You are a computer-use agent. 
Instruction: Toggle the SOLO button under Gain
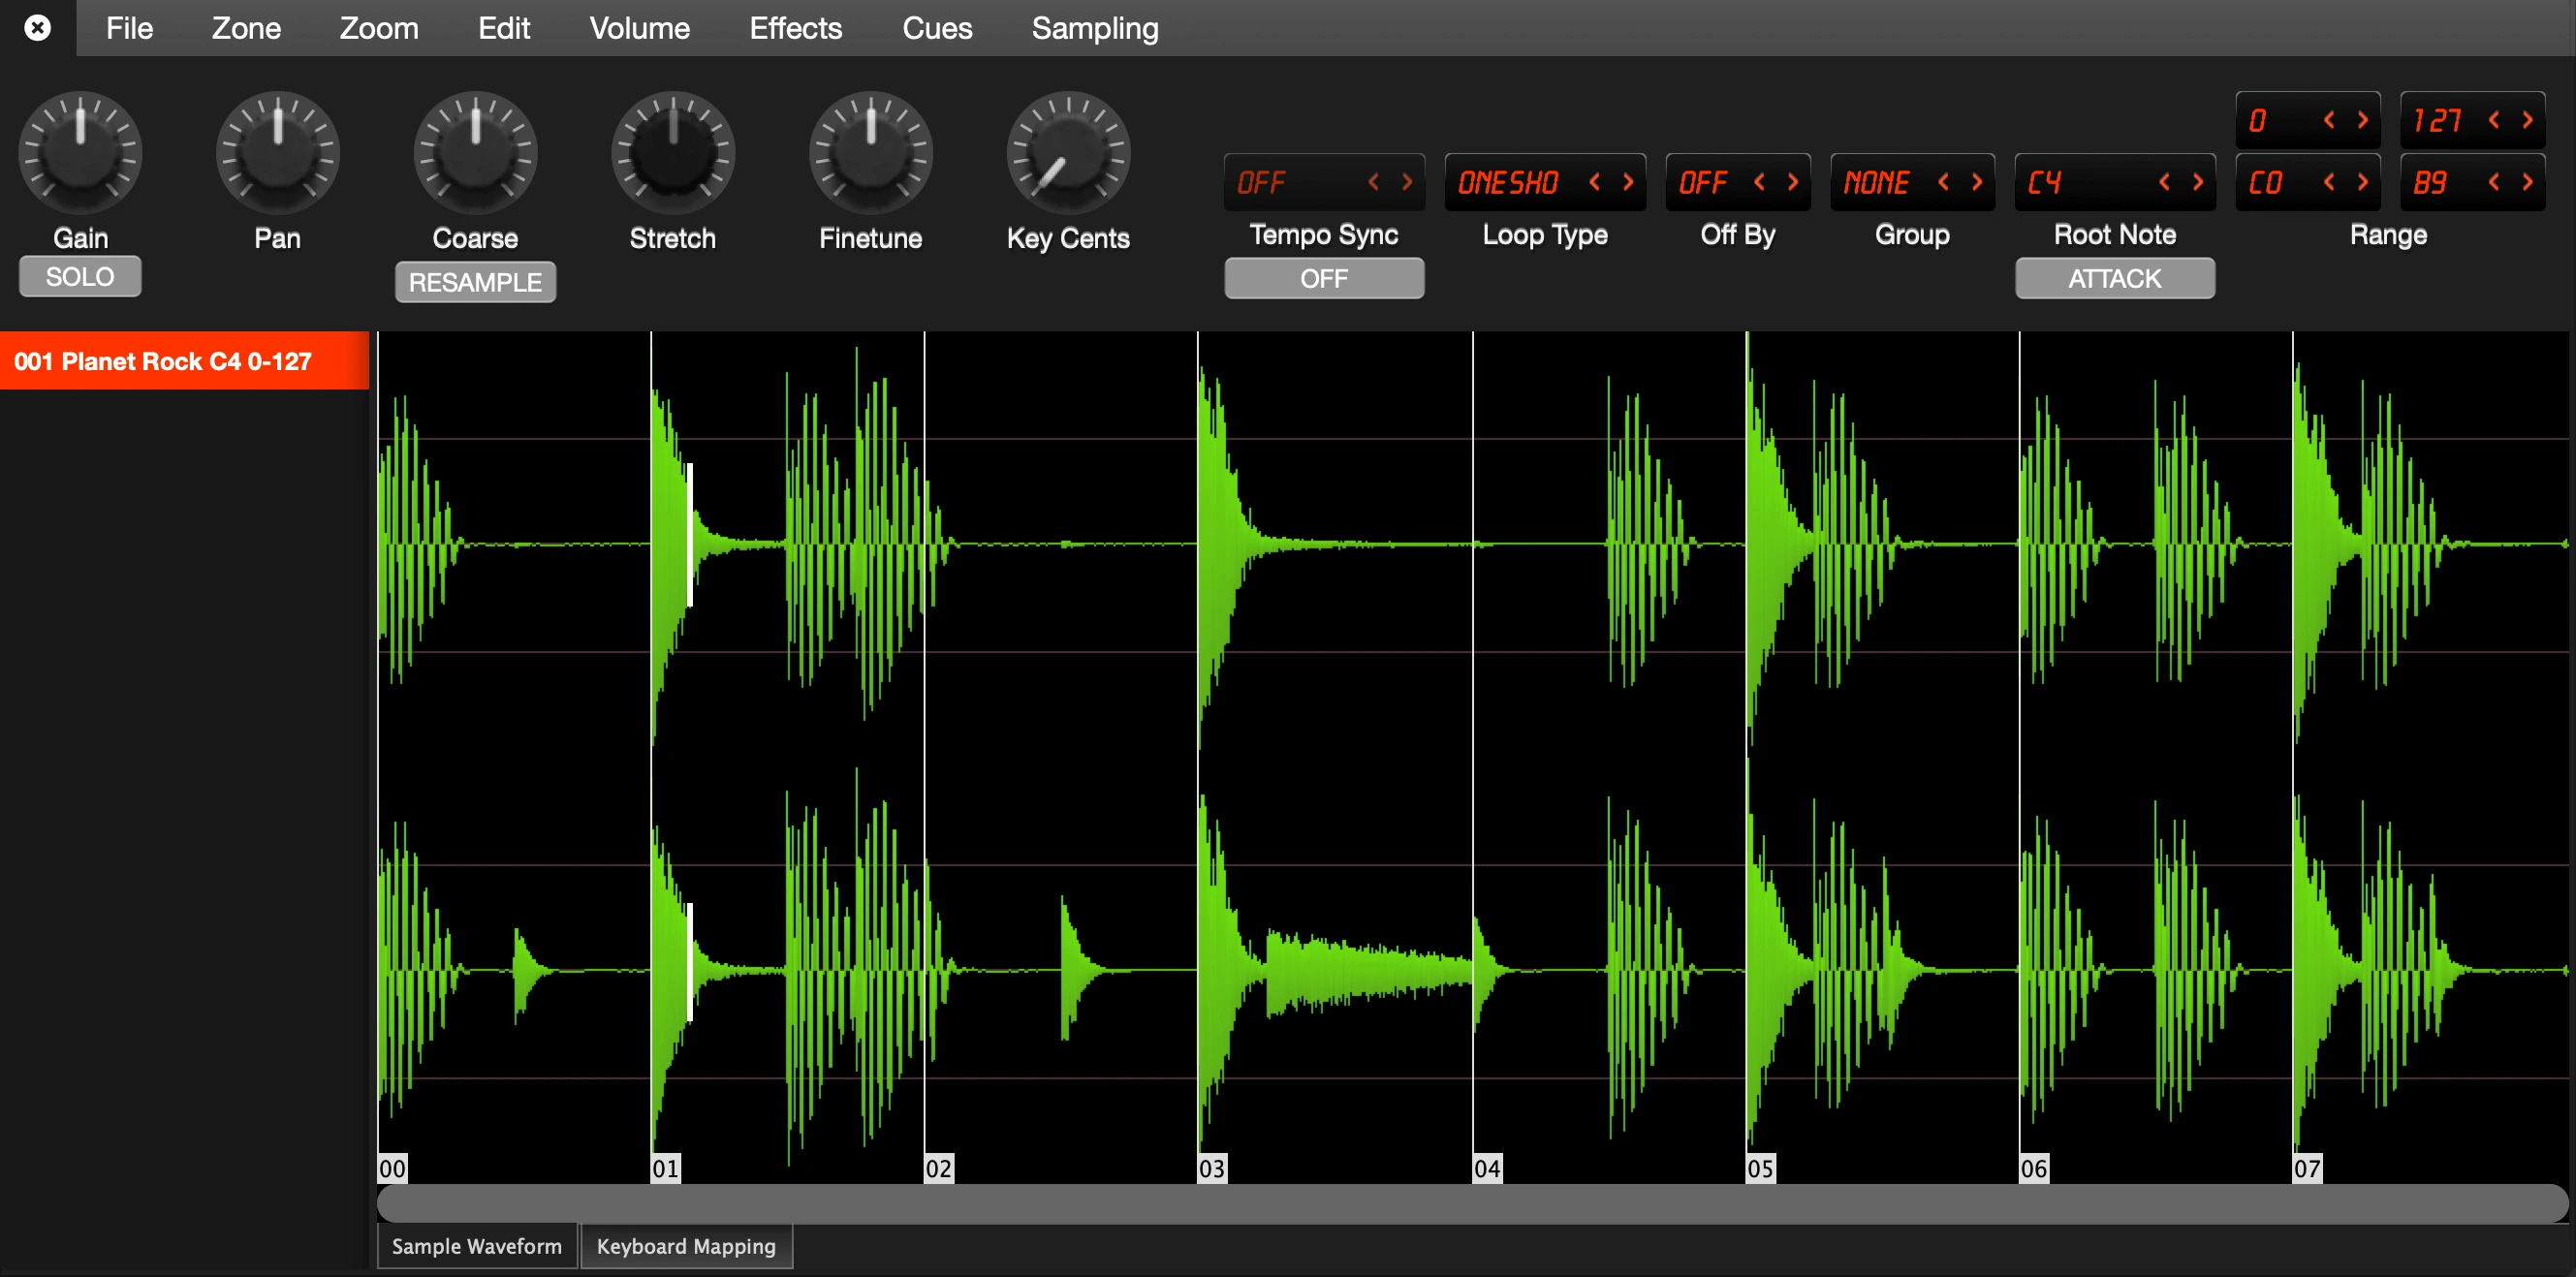point(80,276)
